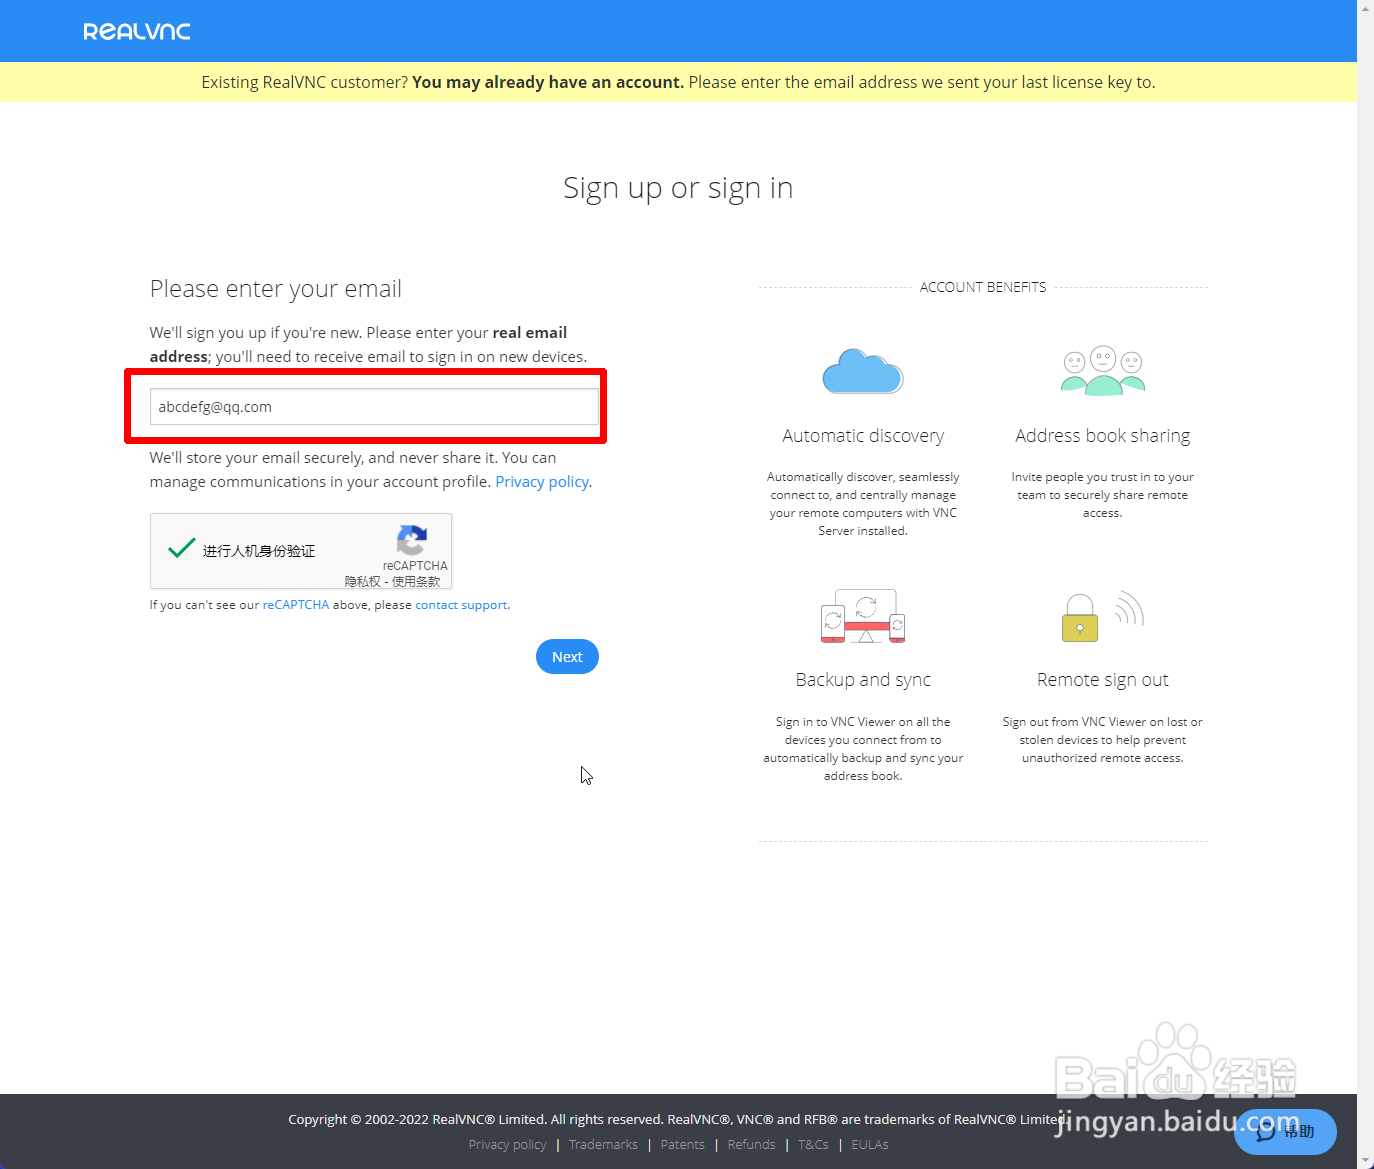
Task: Open the reCAPTCHA 使用条款 link
Action: tap(416, 582)
